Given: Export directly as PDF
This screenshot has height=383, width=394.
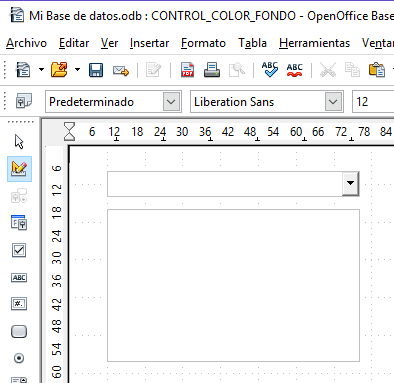Looking at the screenshot, I should click(188, 70).
